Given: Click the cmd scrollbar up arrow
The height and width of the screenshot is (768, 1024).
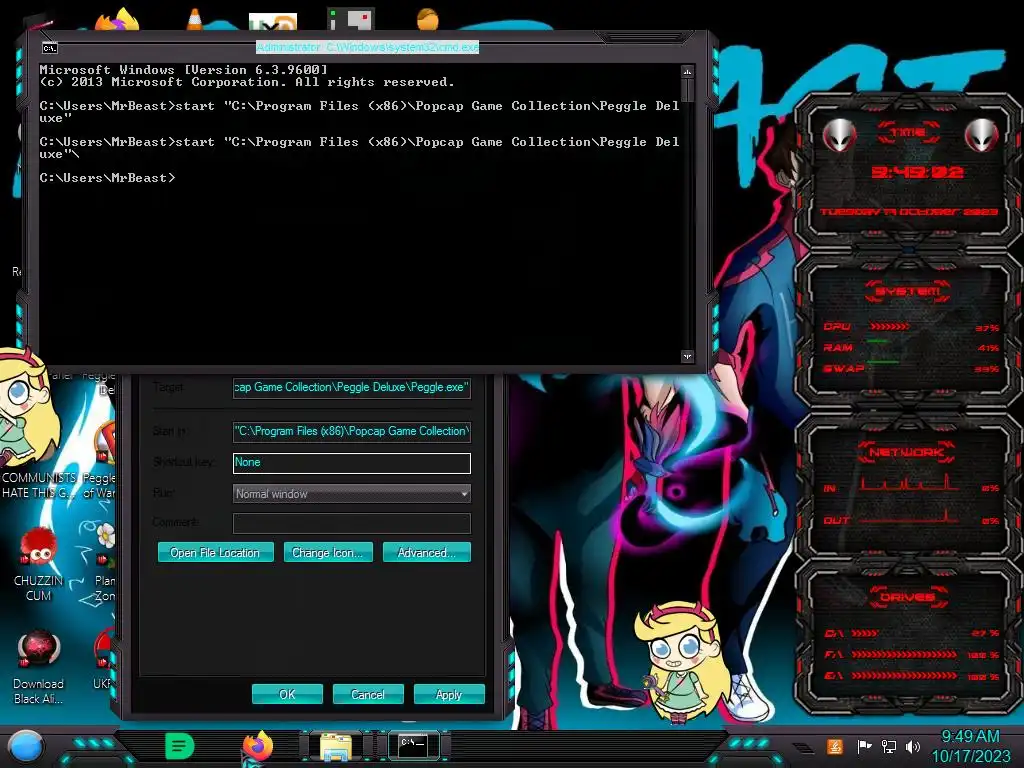Looking at the screenshot, I should pos(687,71).
